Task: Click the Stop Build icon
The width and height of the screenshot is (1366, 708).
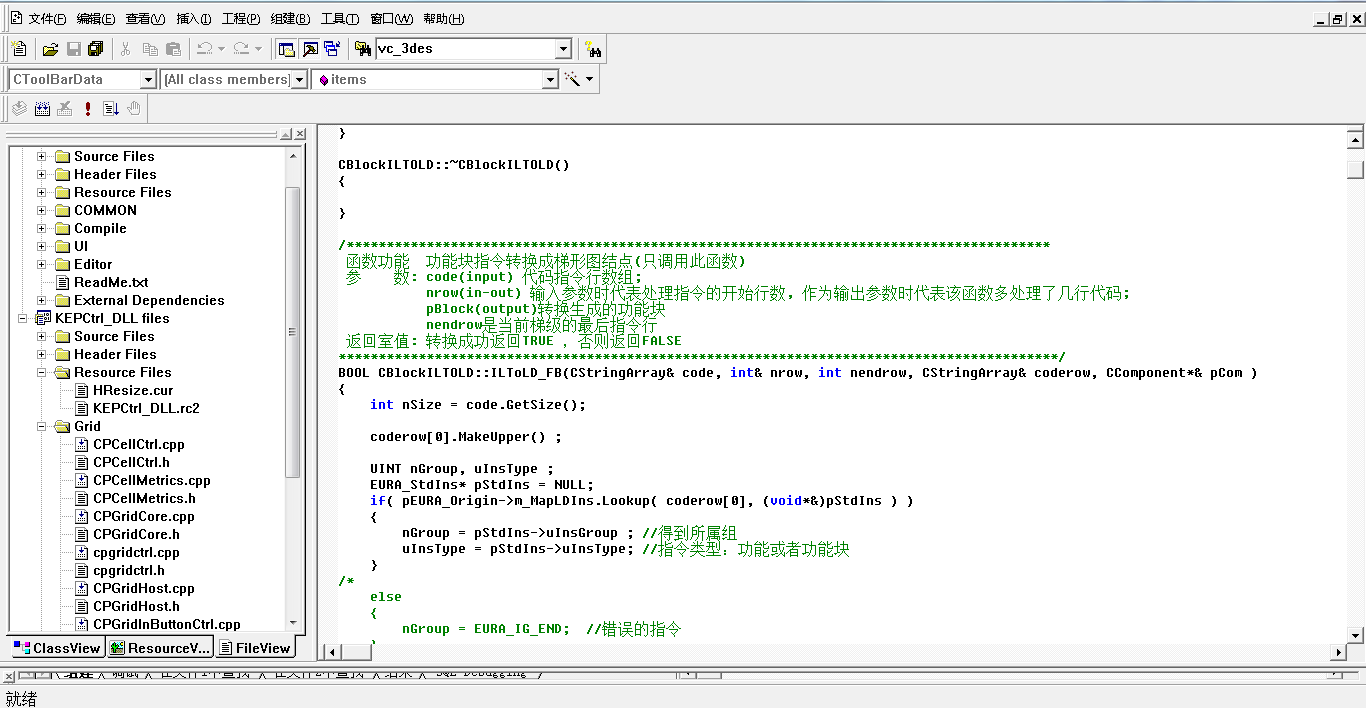Action: 65,108
